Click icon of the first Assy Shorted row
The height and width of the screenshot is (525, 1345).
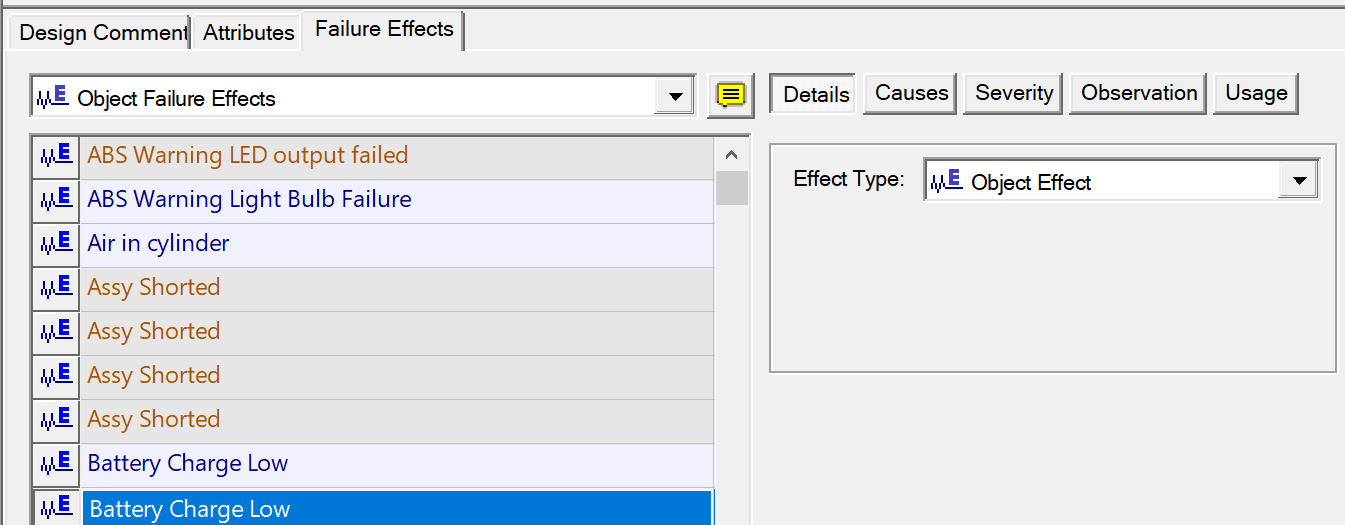55,287
